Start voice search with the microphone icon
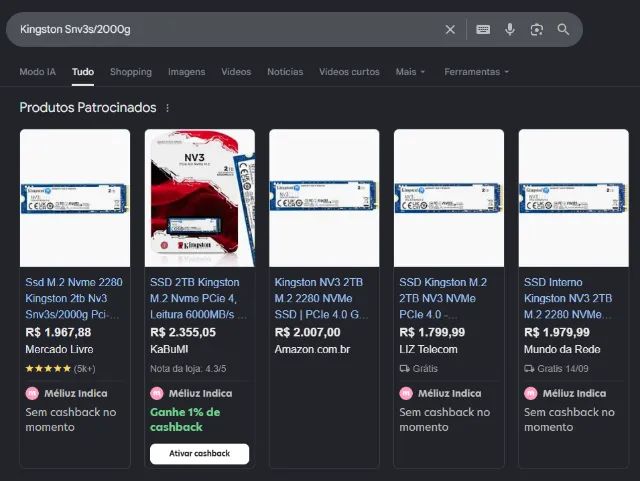Image resolution: width=640 pixels, height=481 pixels. click(x=510, y=29)
